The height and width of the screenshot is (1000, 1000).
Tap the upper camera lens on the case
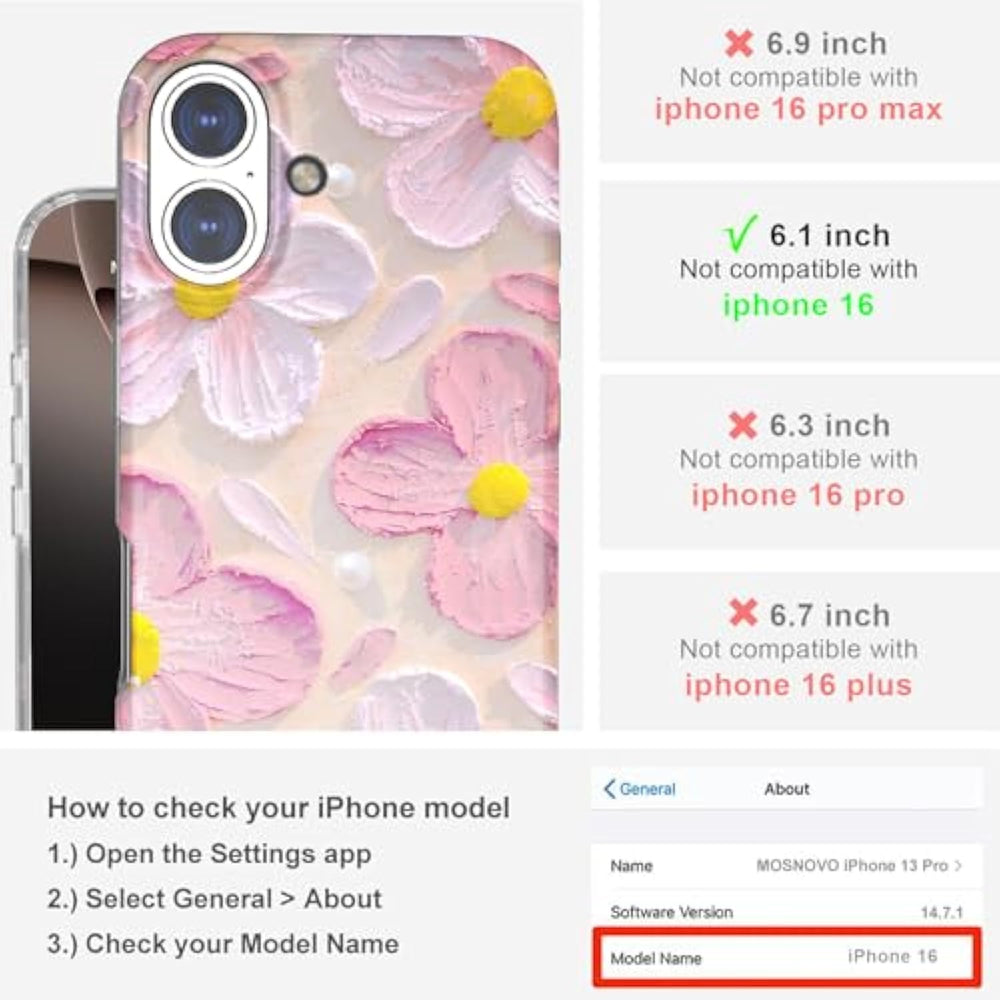[209, 120]
